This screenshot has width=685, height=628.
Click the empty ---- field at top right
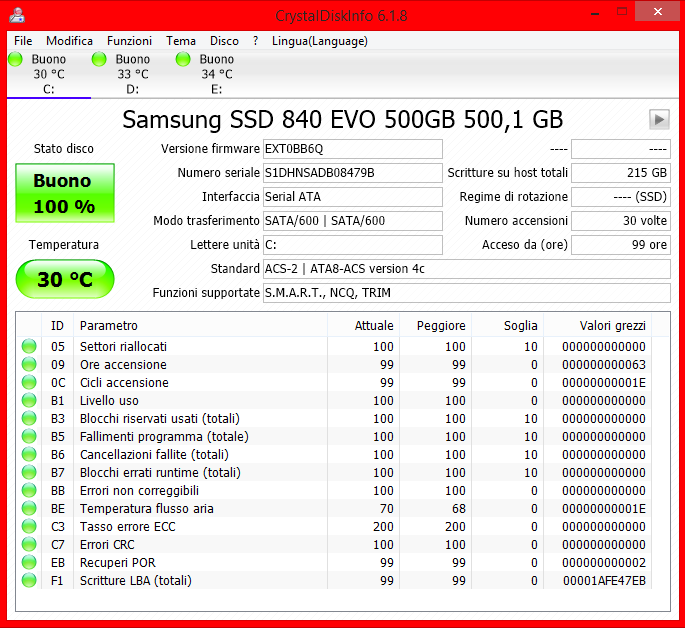point(621,149)
